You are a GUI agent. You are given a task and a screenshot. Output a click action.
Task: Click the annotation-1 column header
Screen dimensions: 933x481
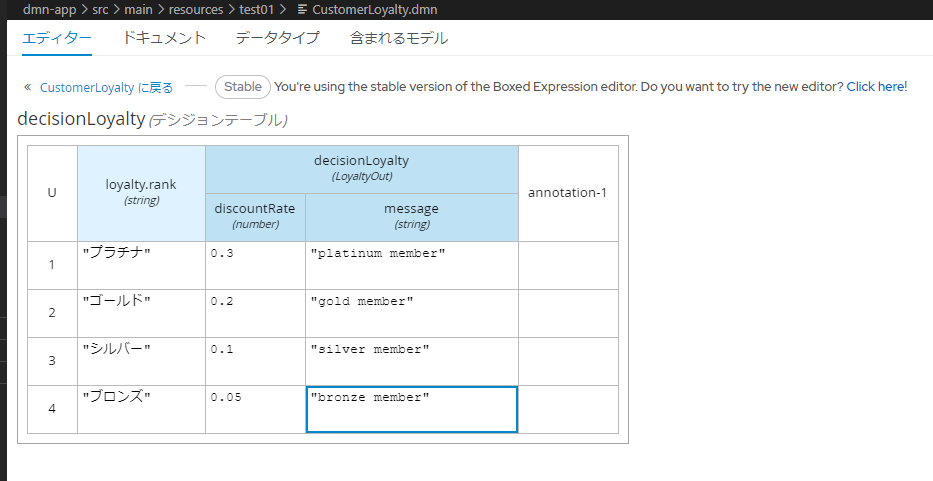pyautogui.click(x=568, y=193)
